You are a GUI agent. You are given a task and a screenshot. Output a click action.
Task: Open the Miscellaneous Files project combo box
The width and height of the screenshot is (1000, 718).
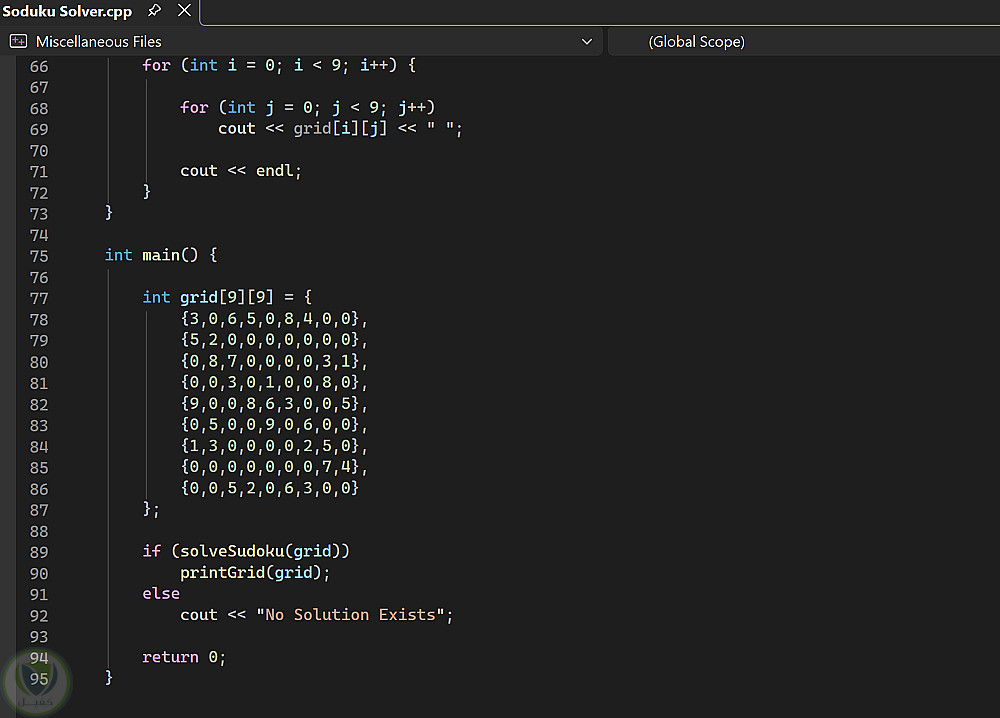(x=301, y=41)
